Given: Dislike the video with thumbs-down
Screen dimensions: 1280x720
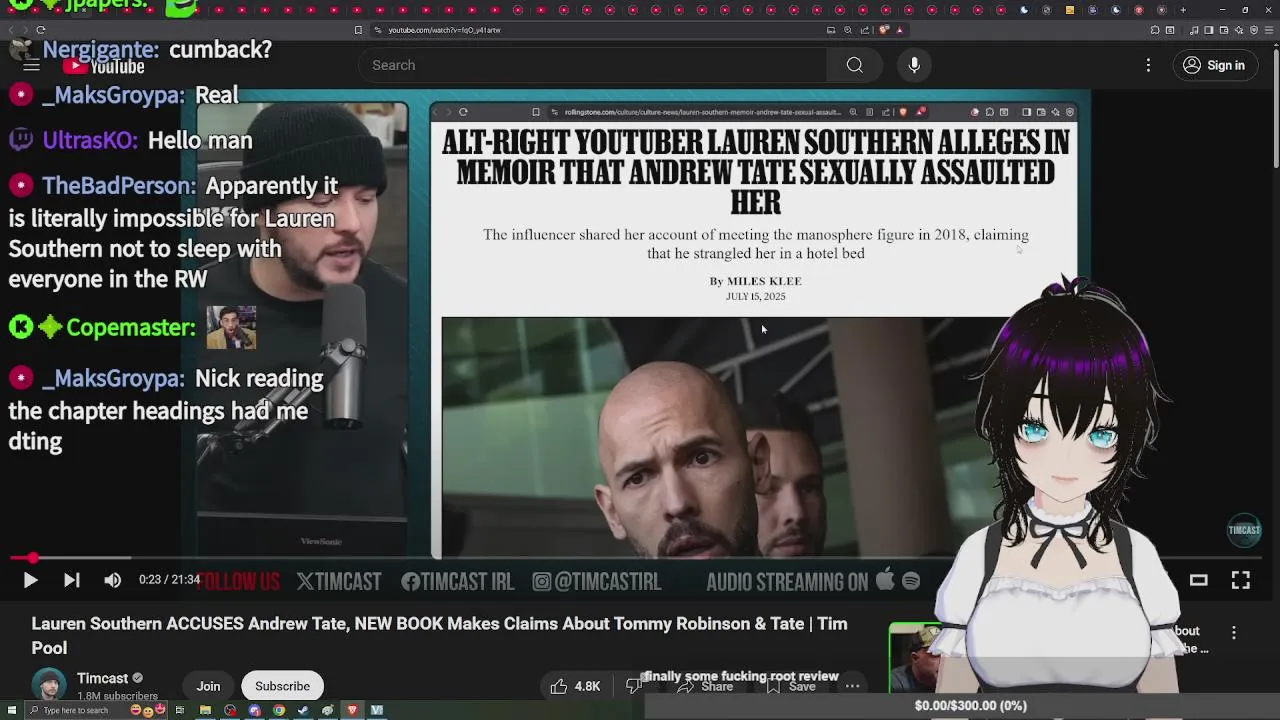Looking at the screenshot, I should [x=633, y=686].
